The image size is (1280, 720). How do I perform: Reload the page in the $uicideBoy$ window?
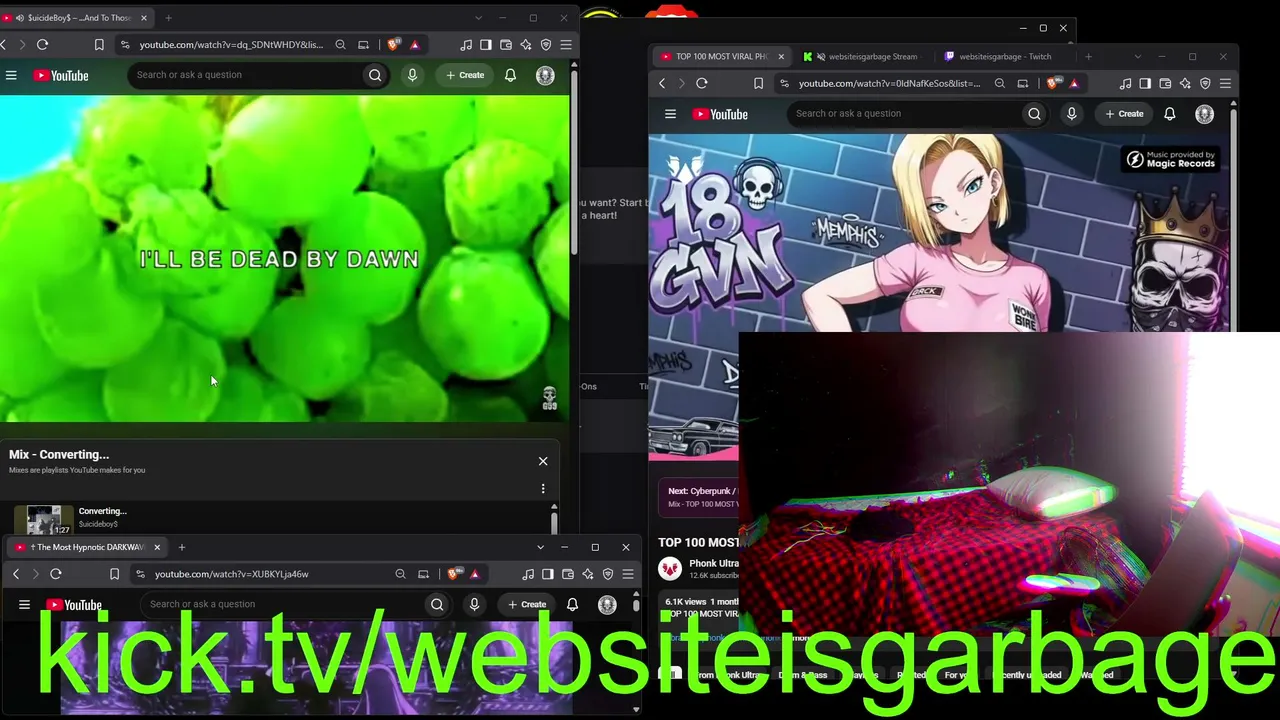click(x=42, y=45)
